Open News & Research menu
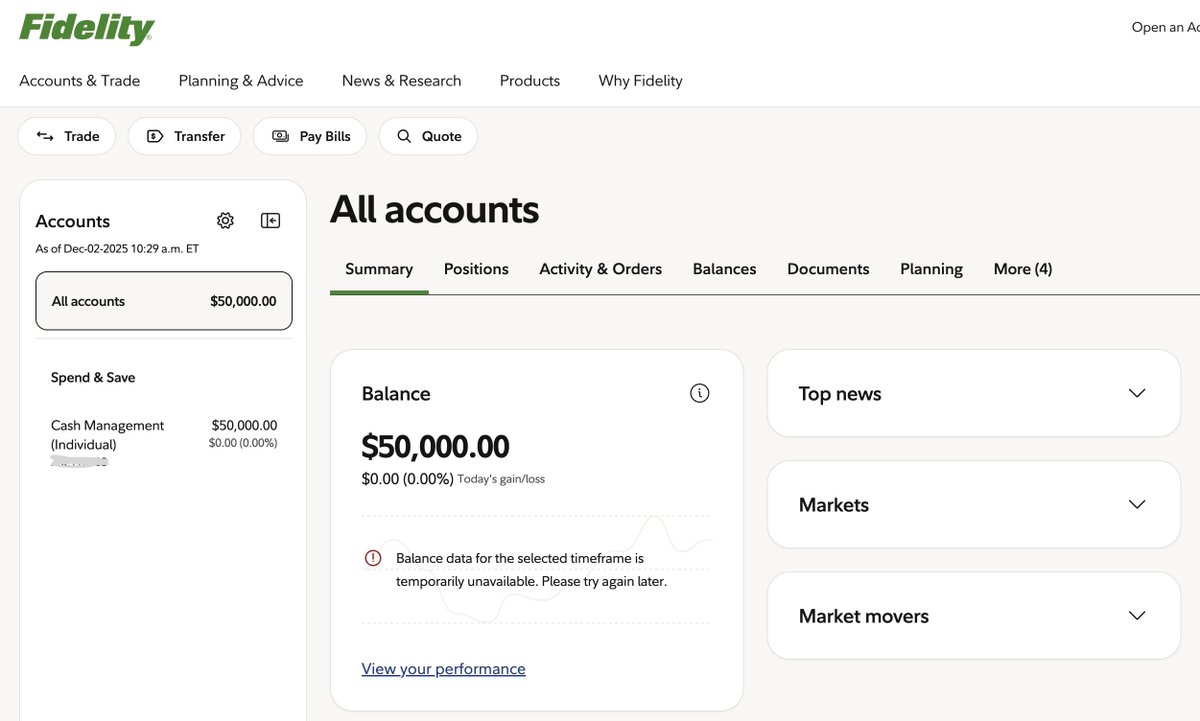Viewport: 1200px width, 721px height. click(402, 81)
